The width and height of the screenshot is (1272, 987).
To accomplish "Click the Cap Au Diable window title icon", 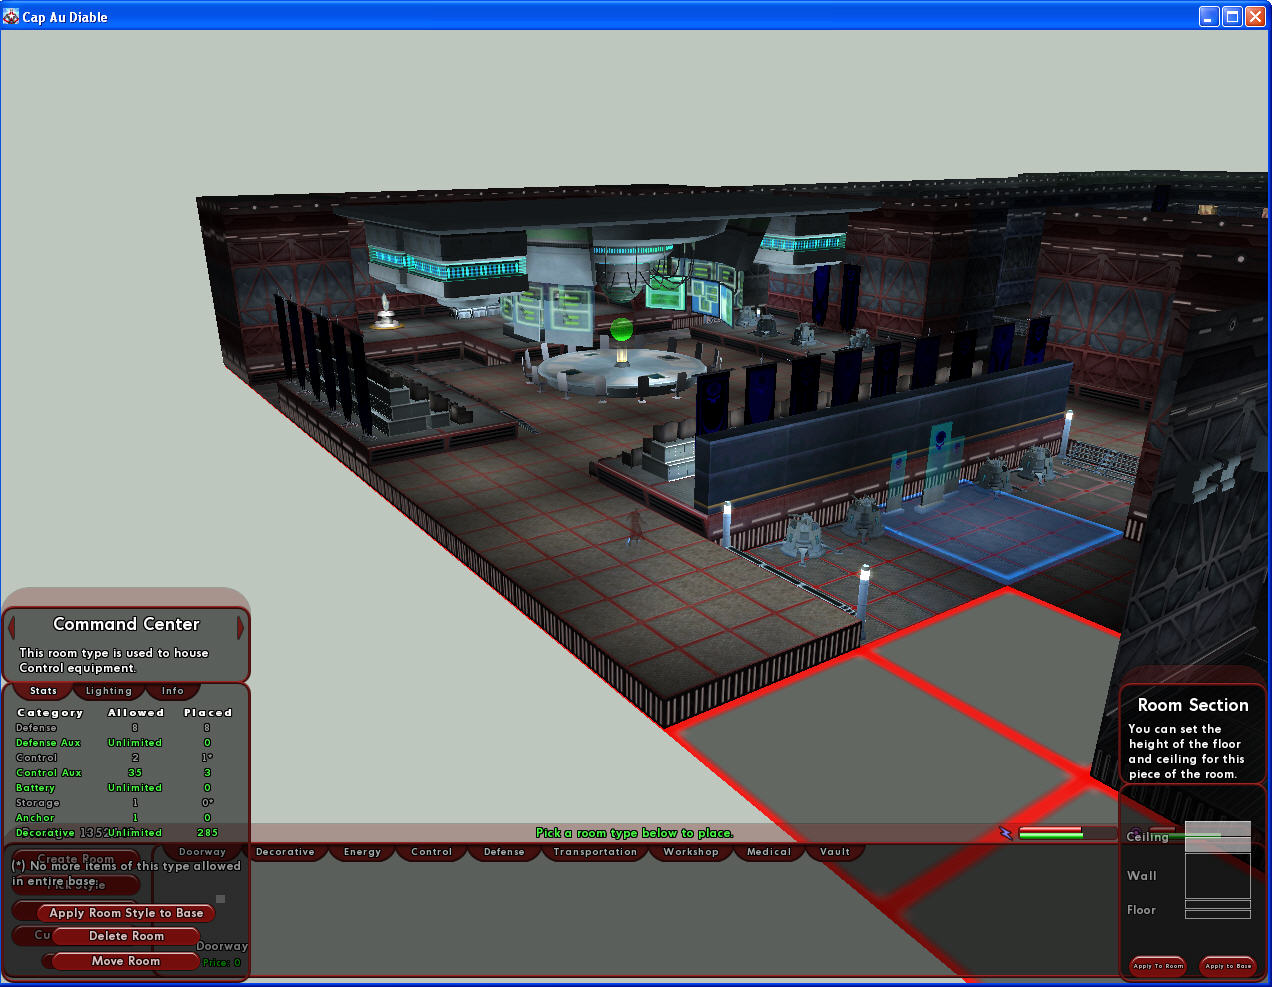I will [11, 16].
